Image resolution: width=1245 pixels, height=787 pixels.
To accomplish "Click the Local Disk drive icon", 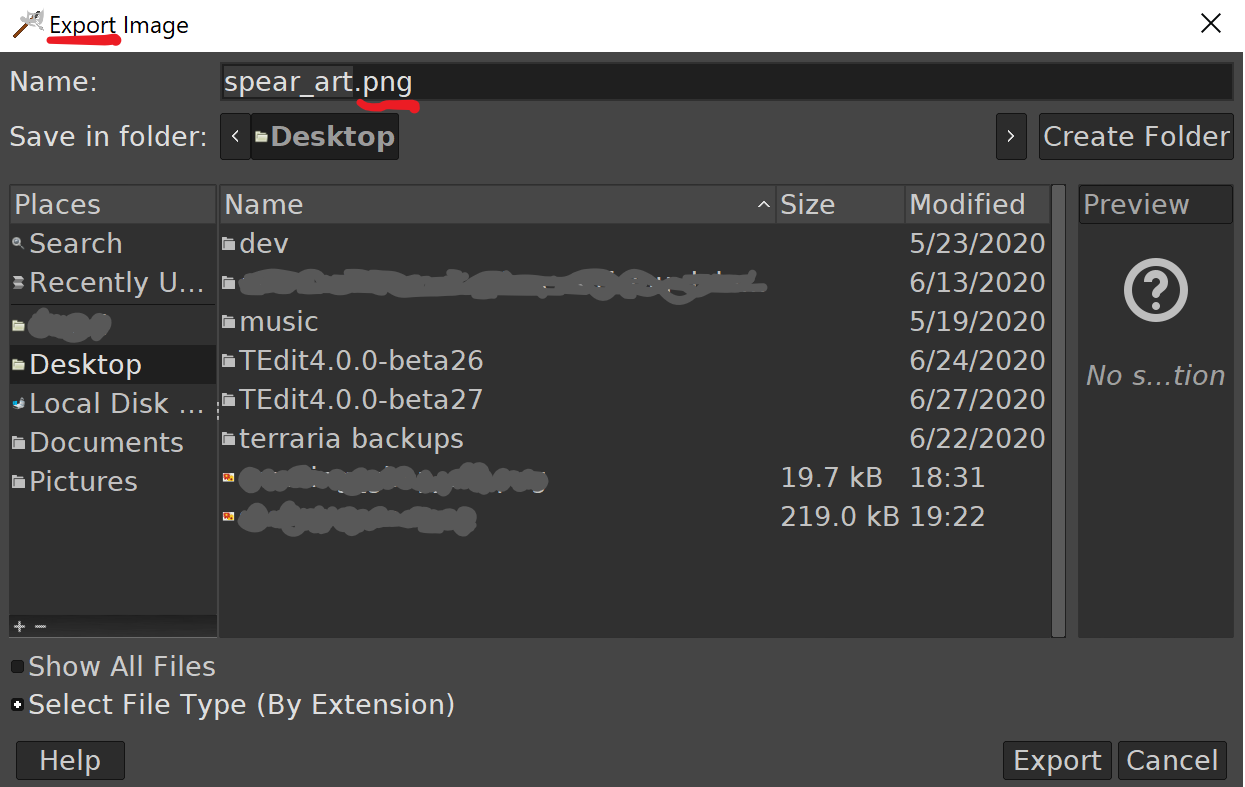I will point(18,404).
